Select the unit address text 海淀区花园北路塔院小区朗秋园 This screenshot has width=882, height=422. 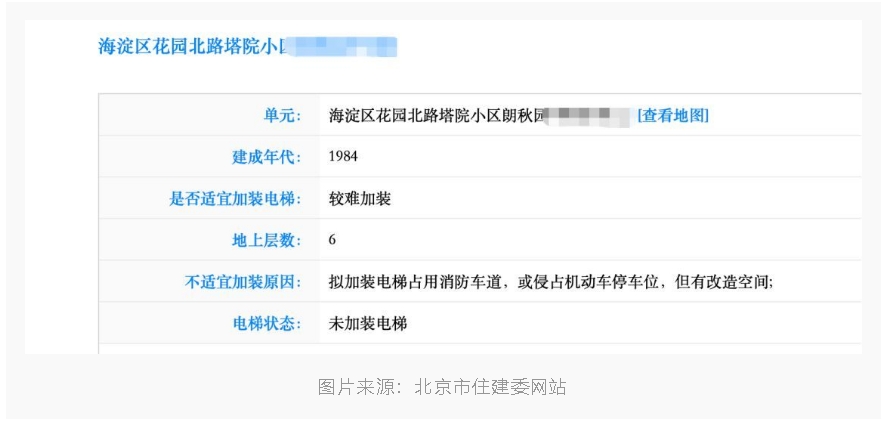tap(438, 115)
